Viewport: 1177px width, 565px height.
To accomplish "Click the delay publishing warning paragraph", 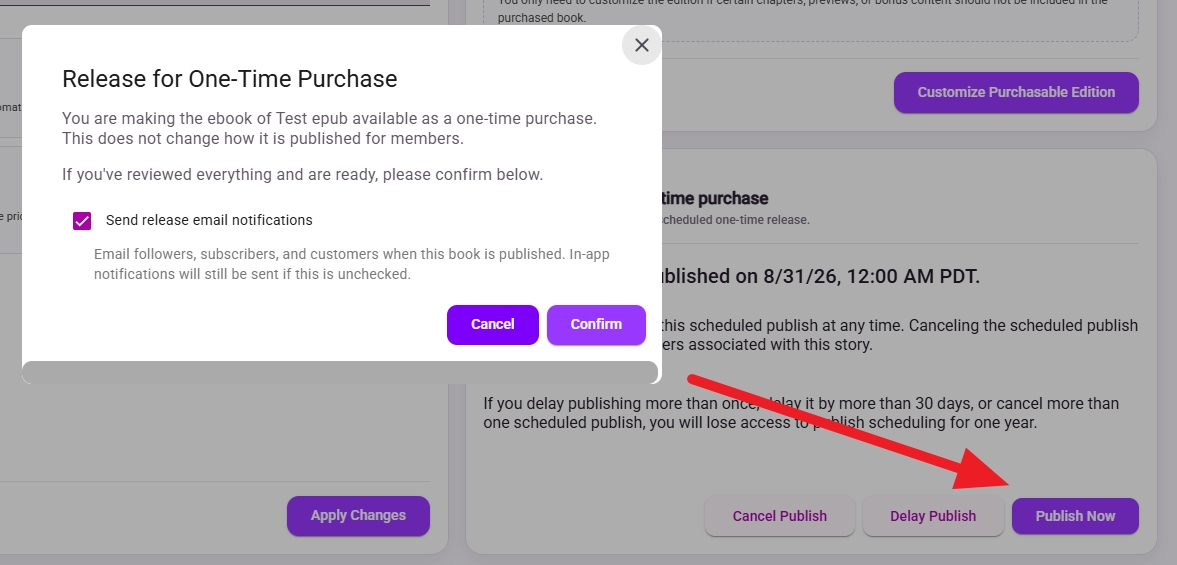I will [801, 413].
